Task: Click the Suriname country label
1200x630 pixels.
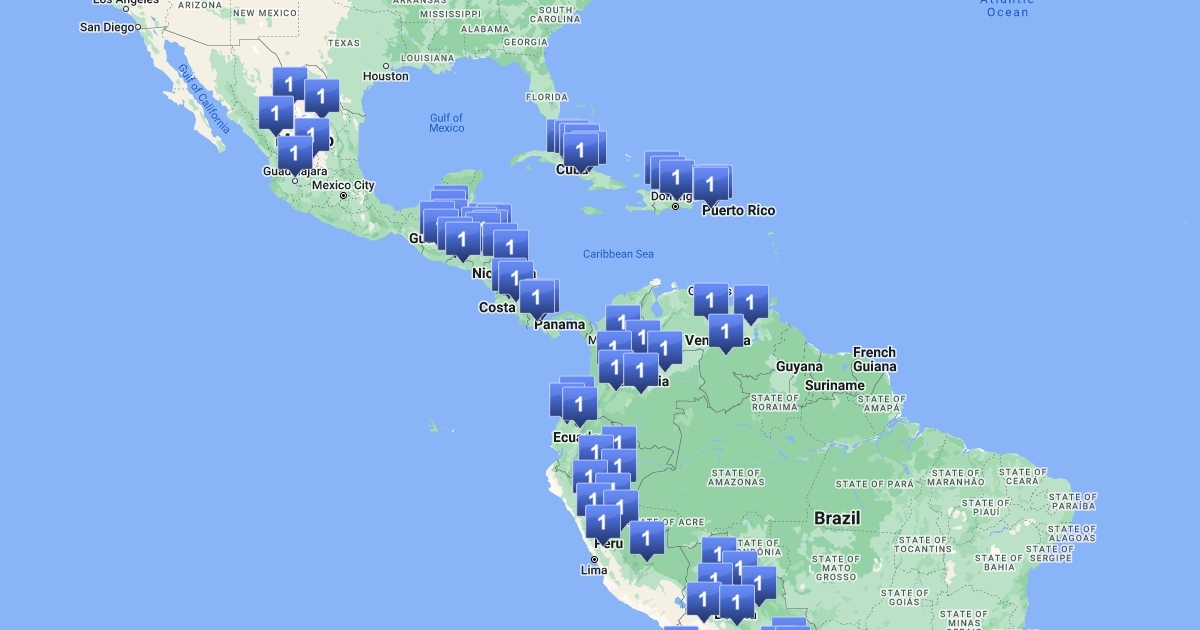Action: [x=834, y=385]
